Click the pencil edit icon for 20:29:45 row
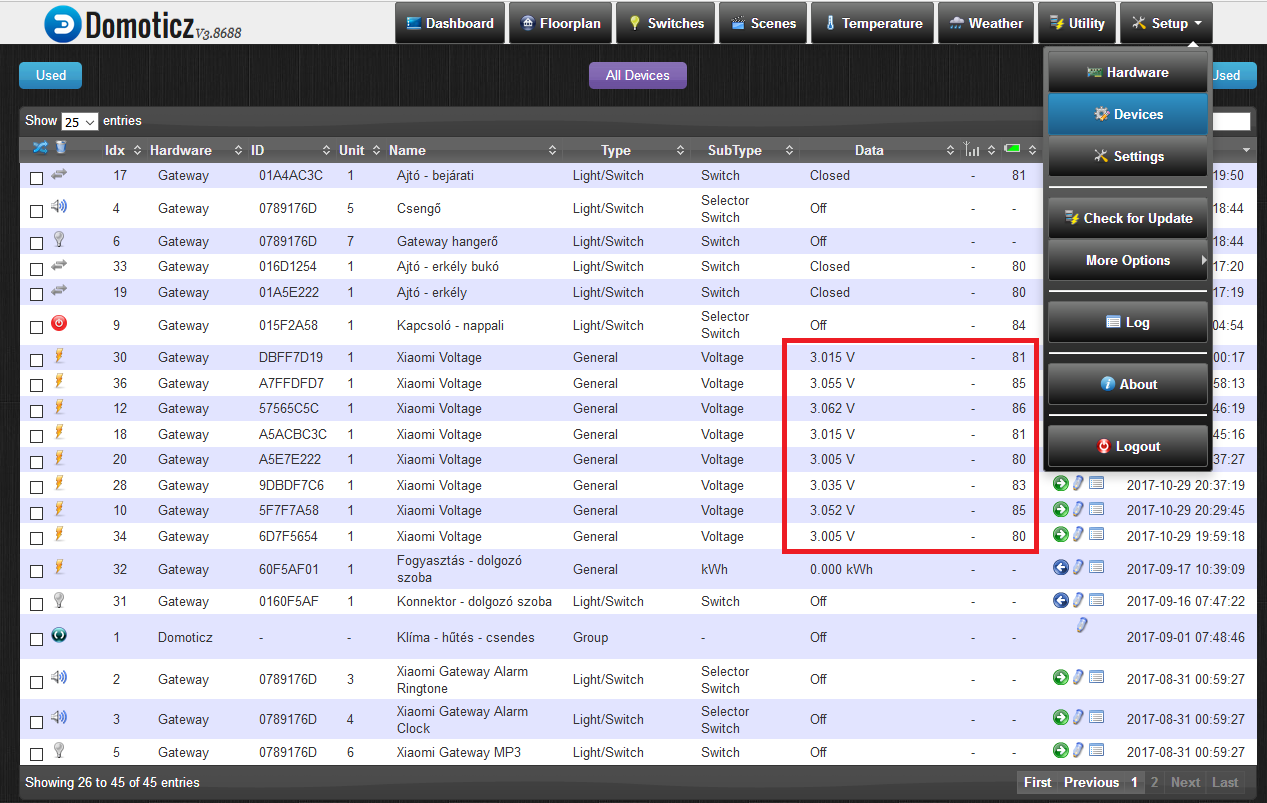 1079,509
